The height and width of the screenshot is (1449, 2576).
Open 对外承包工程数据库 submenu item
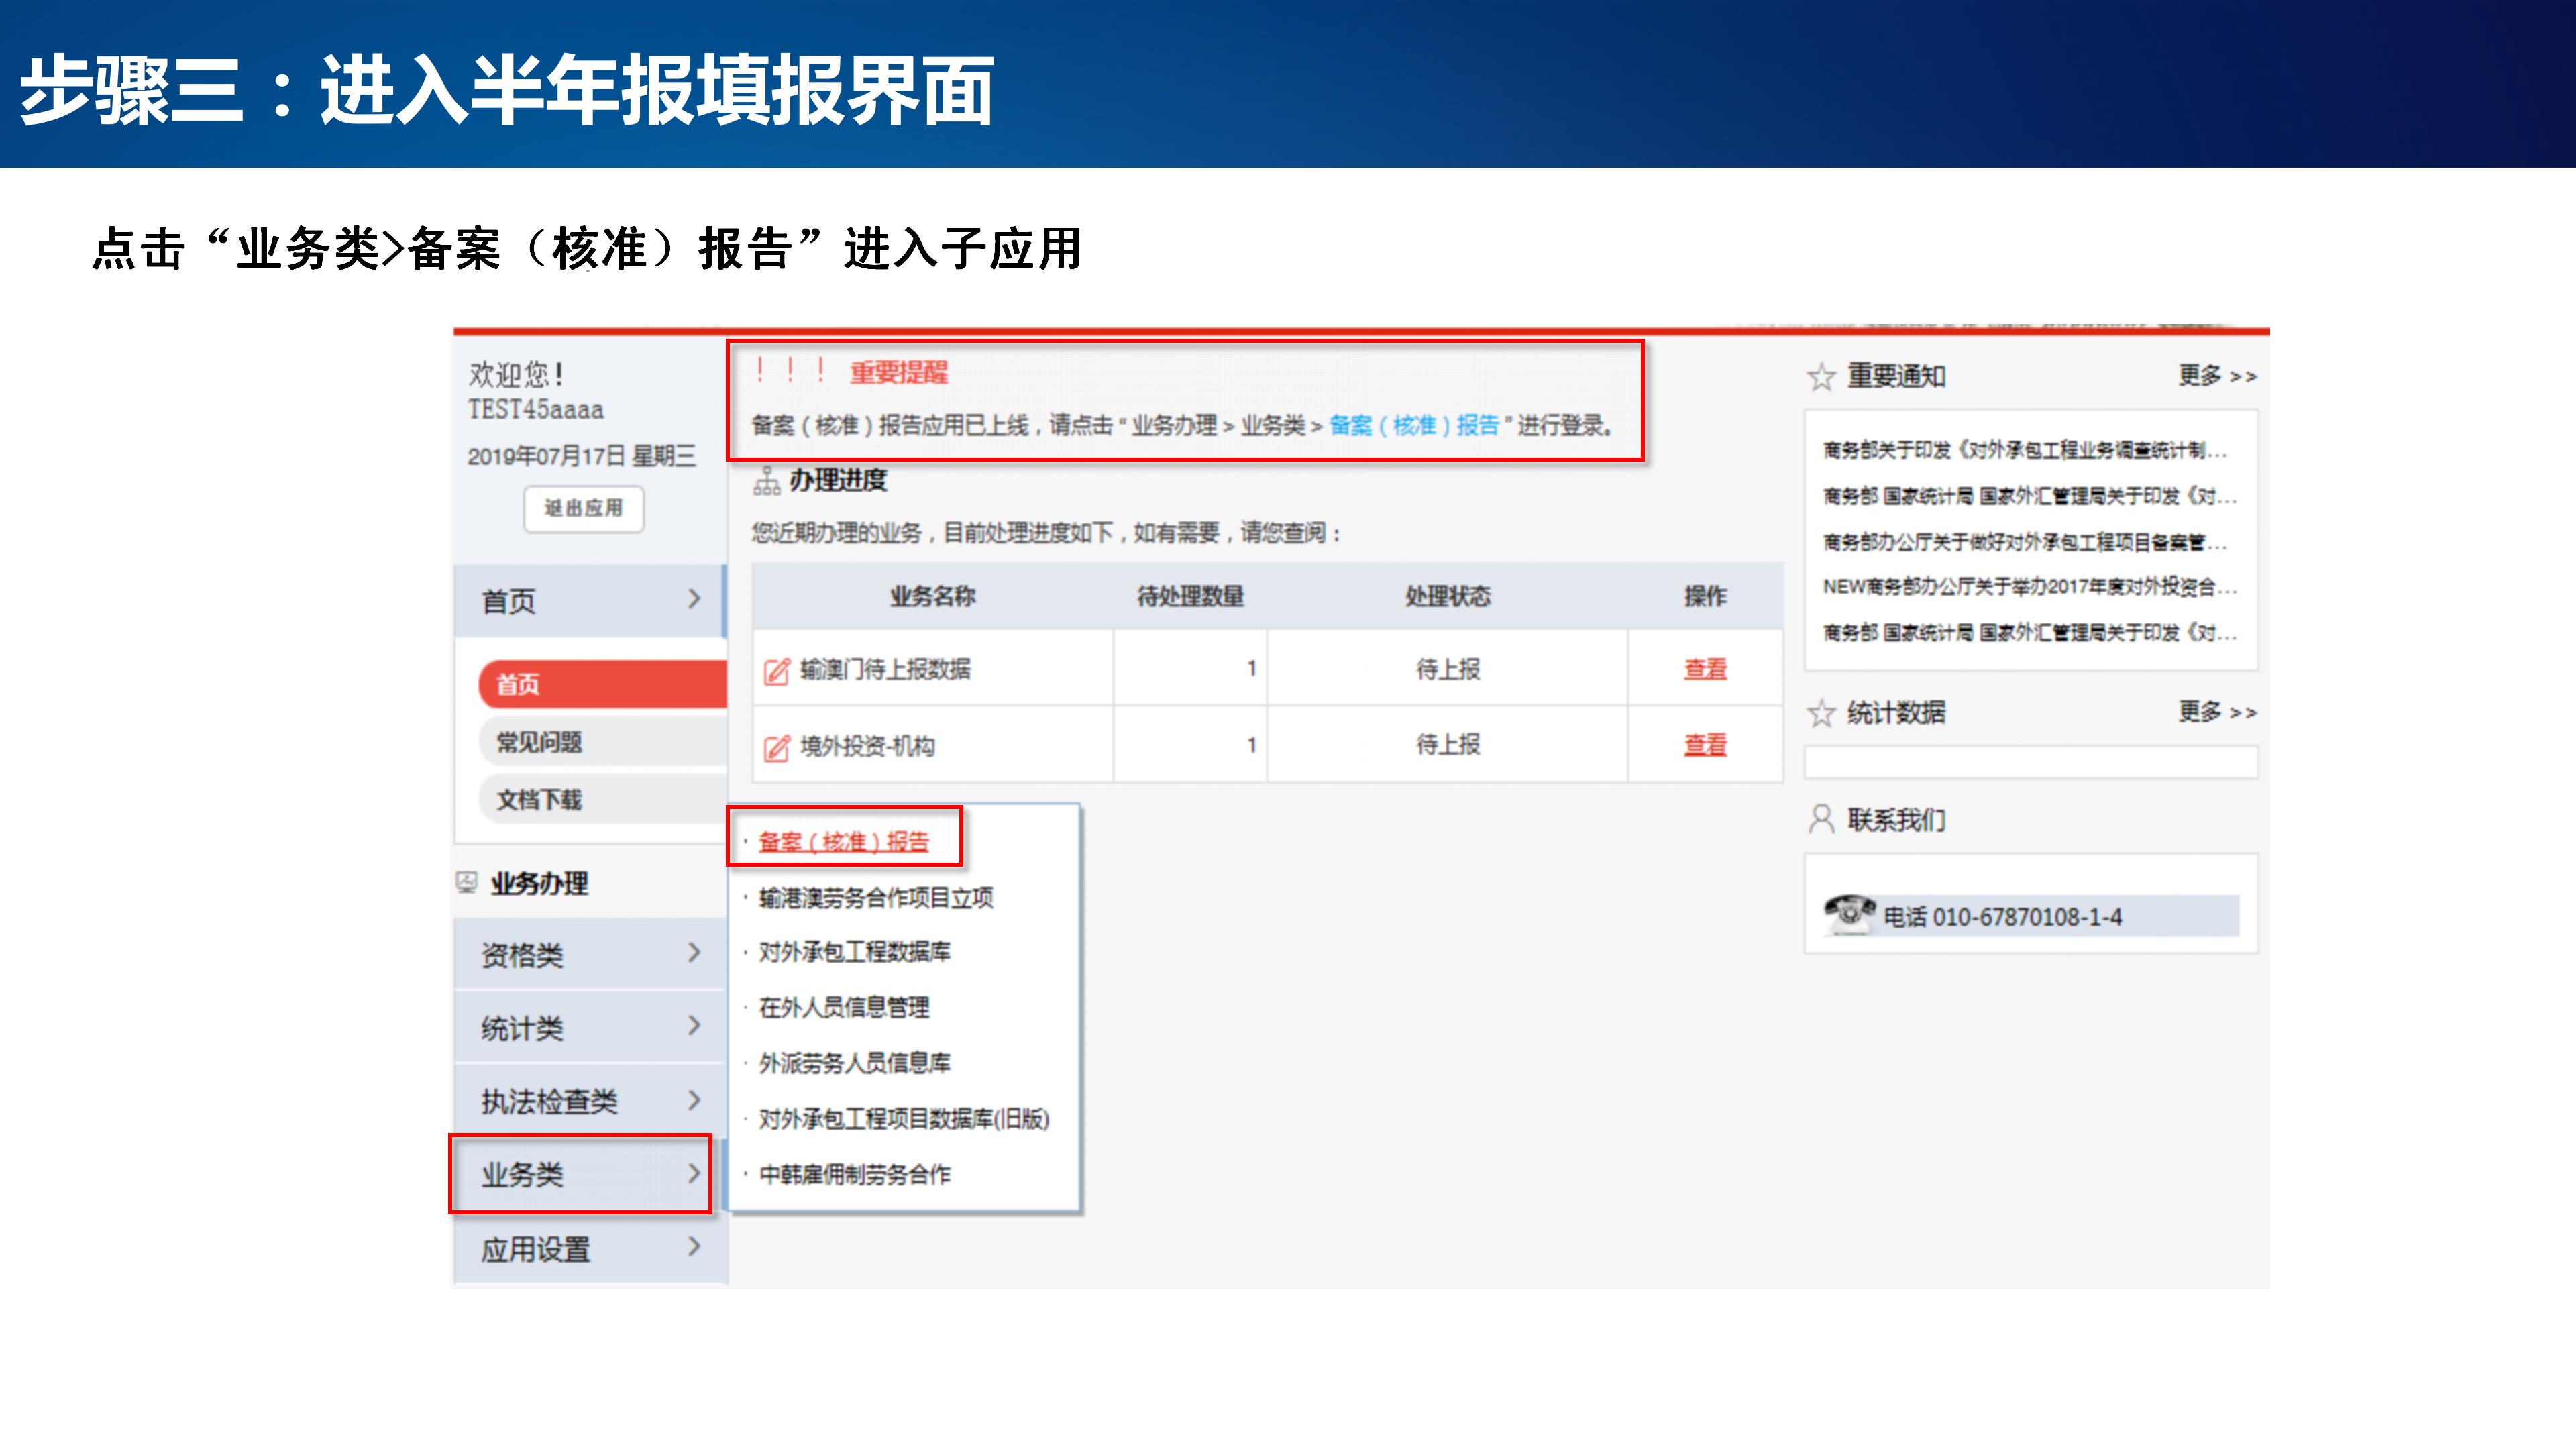[x=854, y=951]
